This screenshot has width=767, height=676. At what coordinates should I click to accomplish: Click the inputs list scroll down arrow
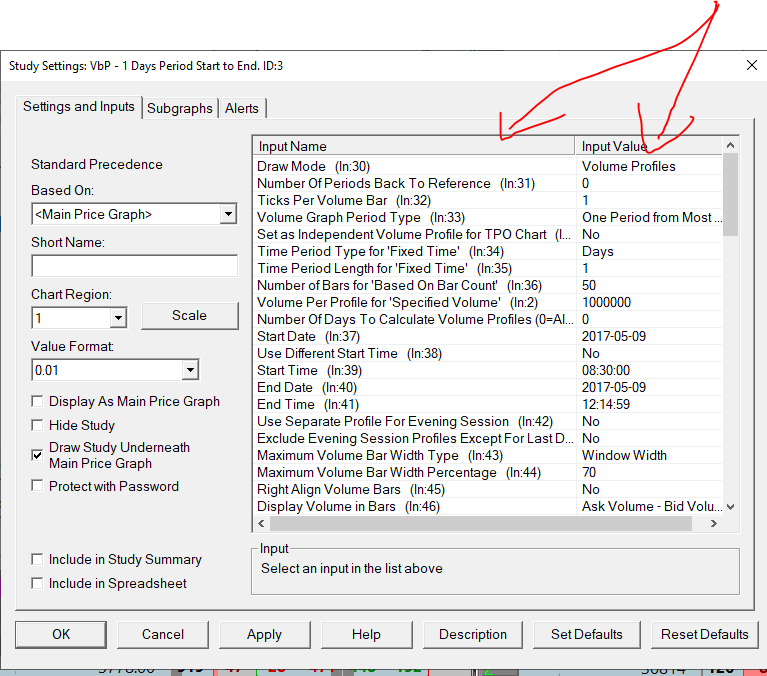coord(730,507)
